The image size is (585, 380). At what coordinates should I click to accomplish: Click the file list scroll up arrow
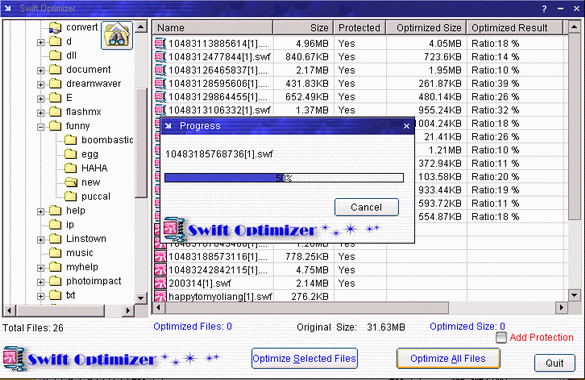tap(575, 27)
